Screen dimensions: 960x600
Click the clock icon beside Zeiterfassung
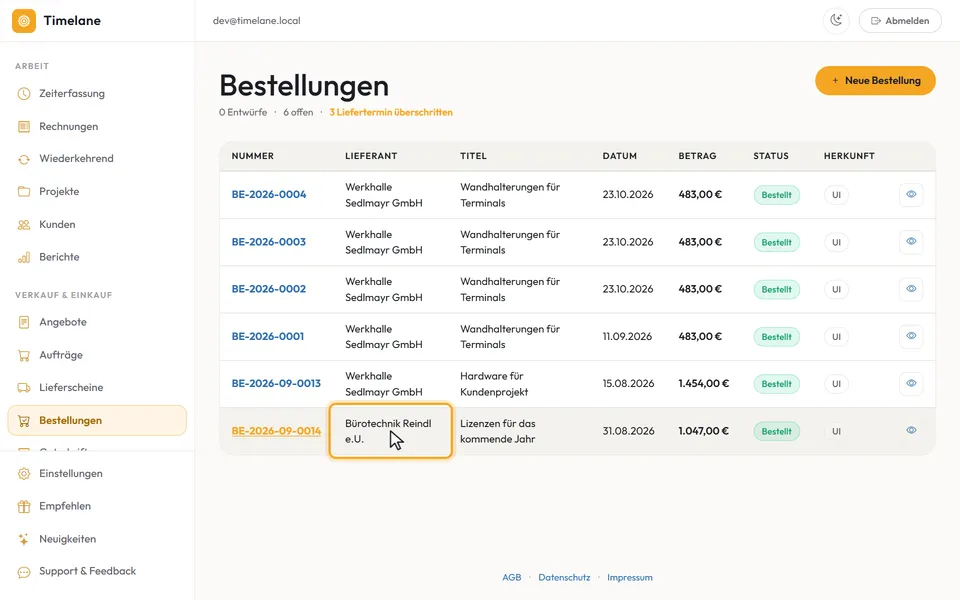(x=24, y=94)
